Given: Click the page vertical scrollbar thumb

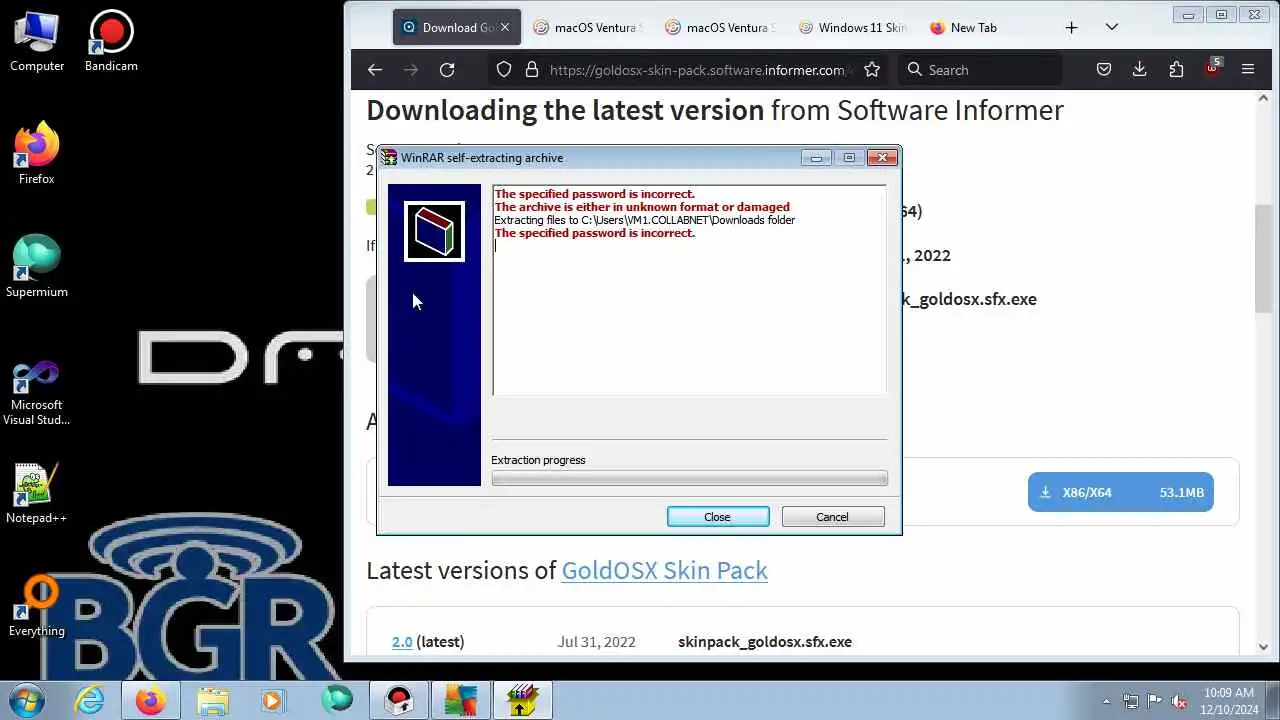Looking at the screenshot, I should [1264, 257].
